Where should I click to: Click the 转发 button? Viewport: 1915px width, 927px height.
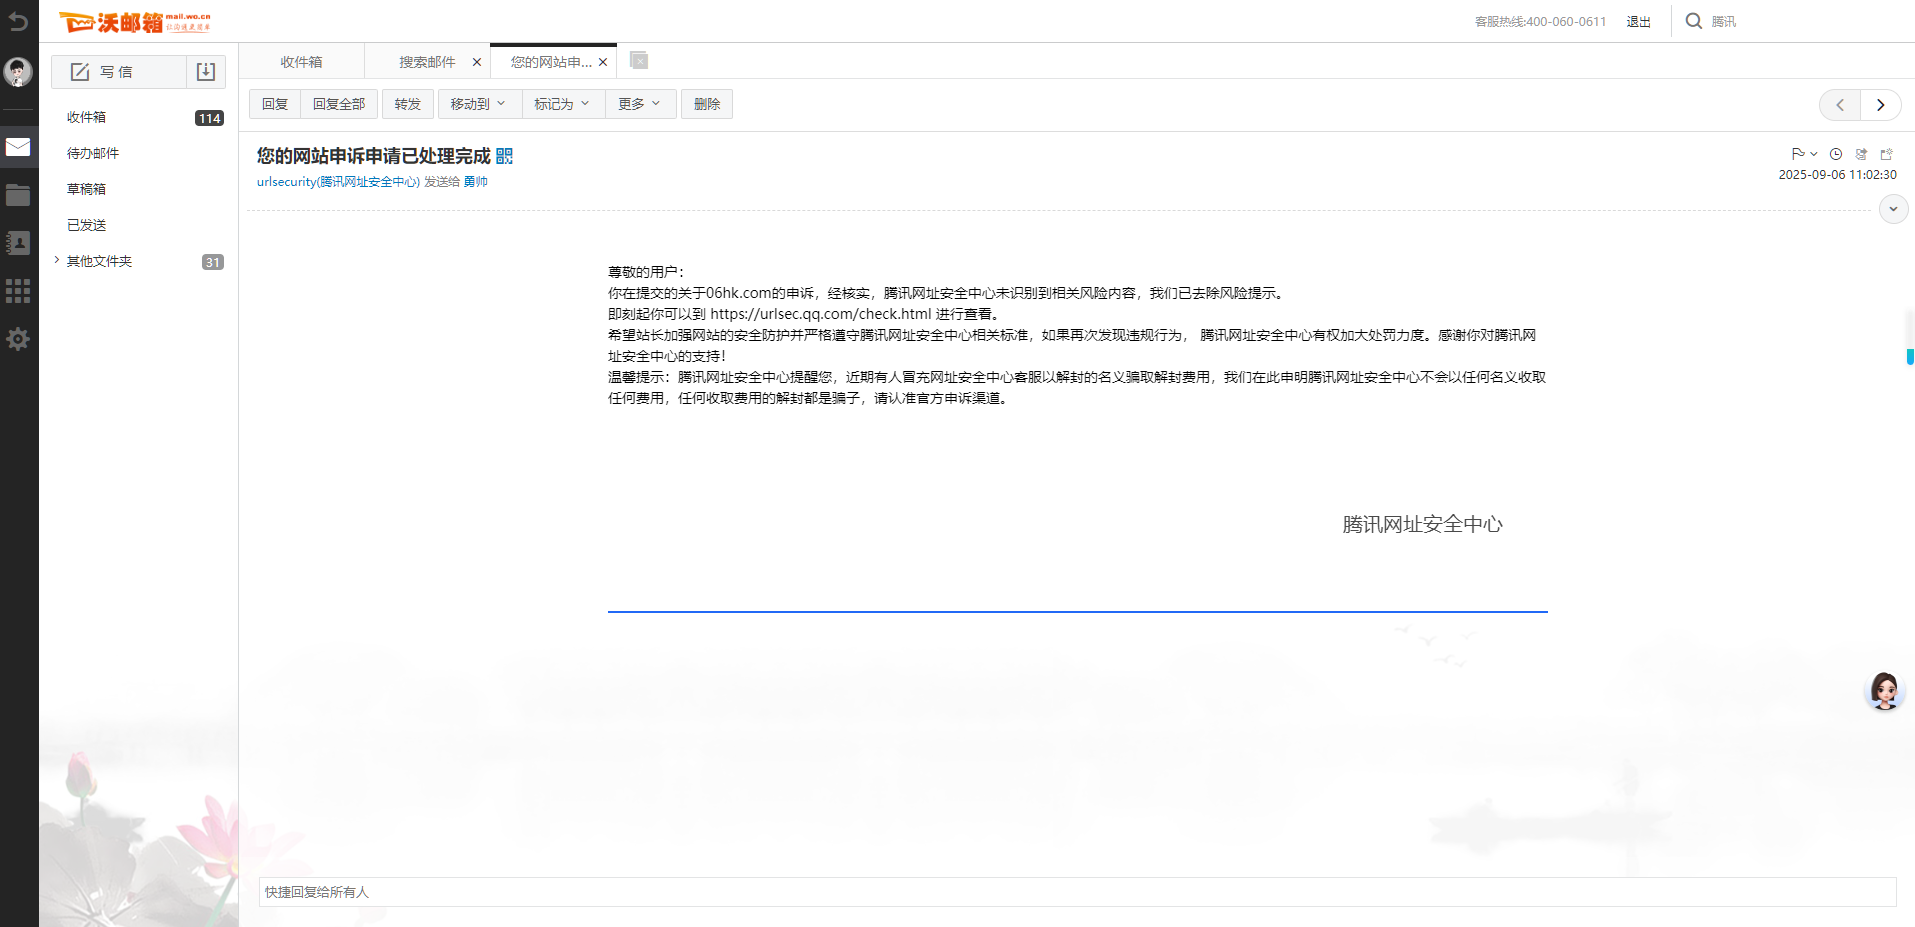[408, 104]
